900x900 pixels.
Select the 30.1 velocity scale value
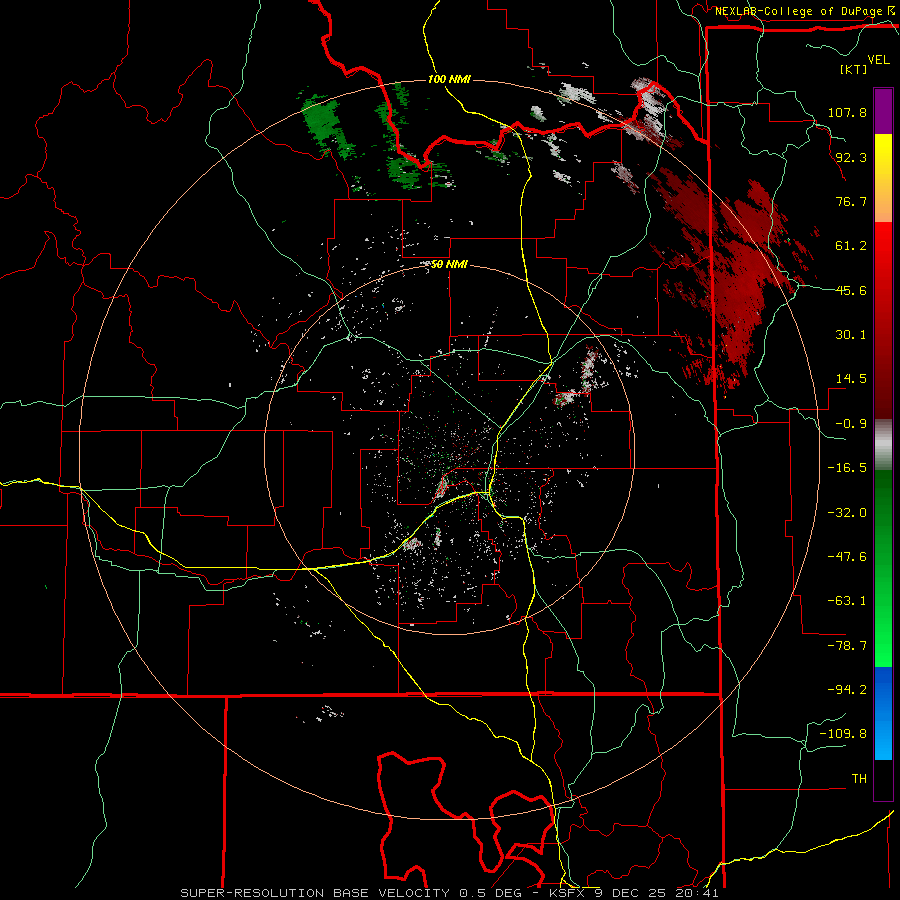(851, 335)
